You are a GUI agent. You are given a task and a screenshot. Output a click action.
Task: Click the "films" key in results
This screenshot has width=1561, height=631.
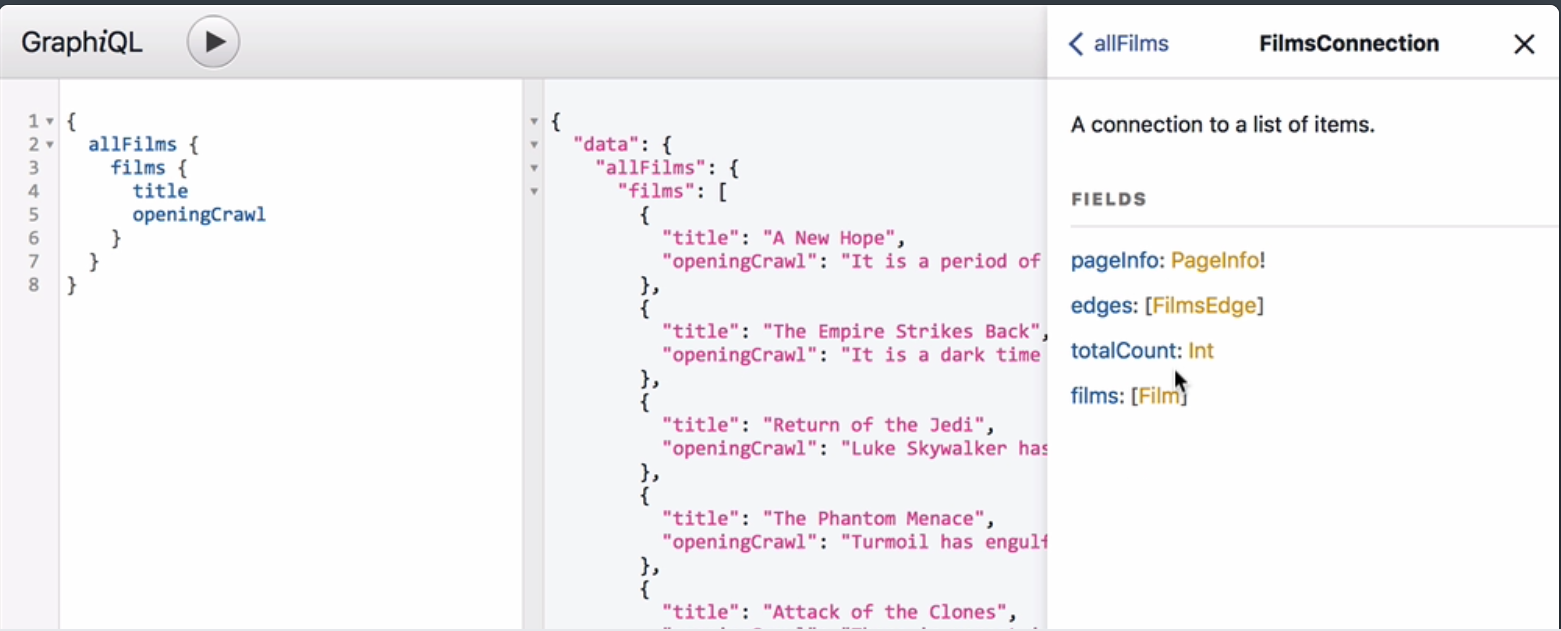(x=655, y=190)
